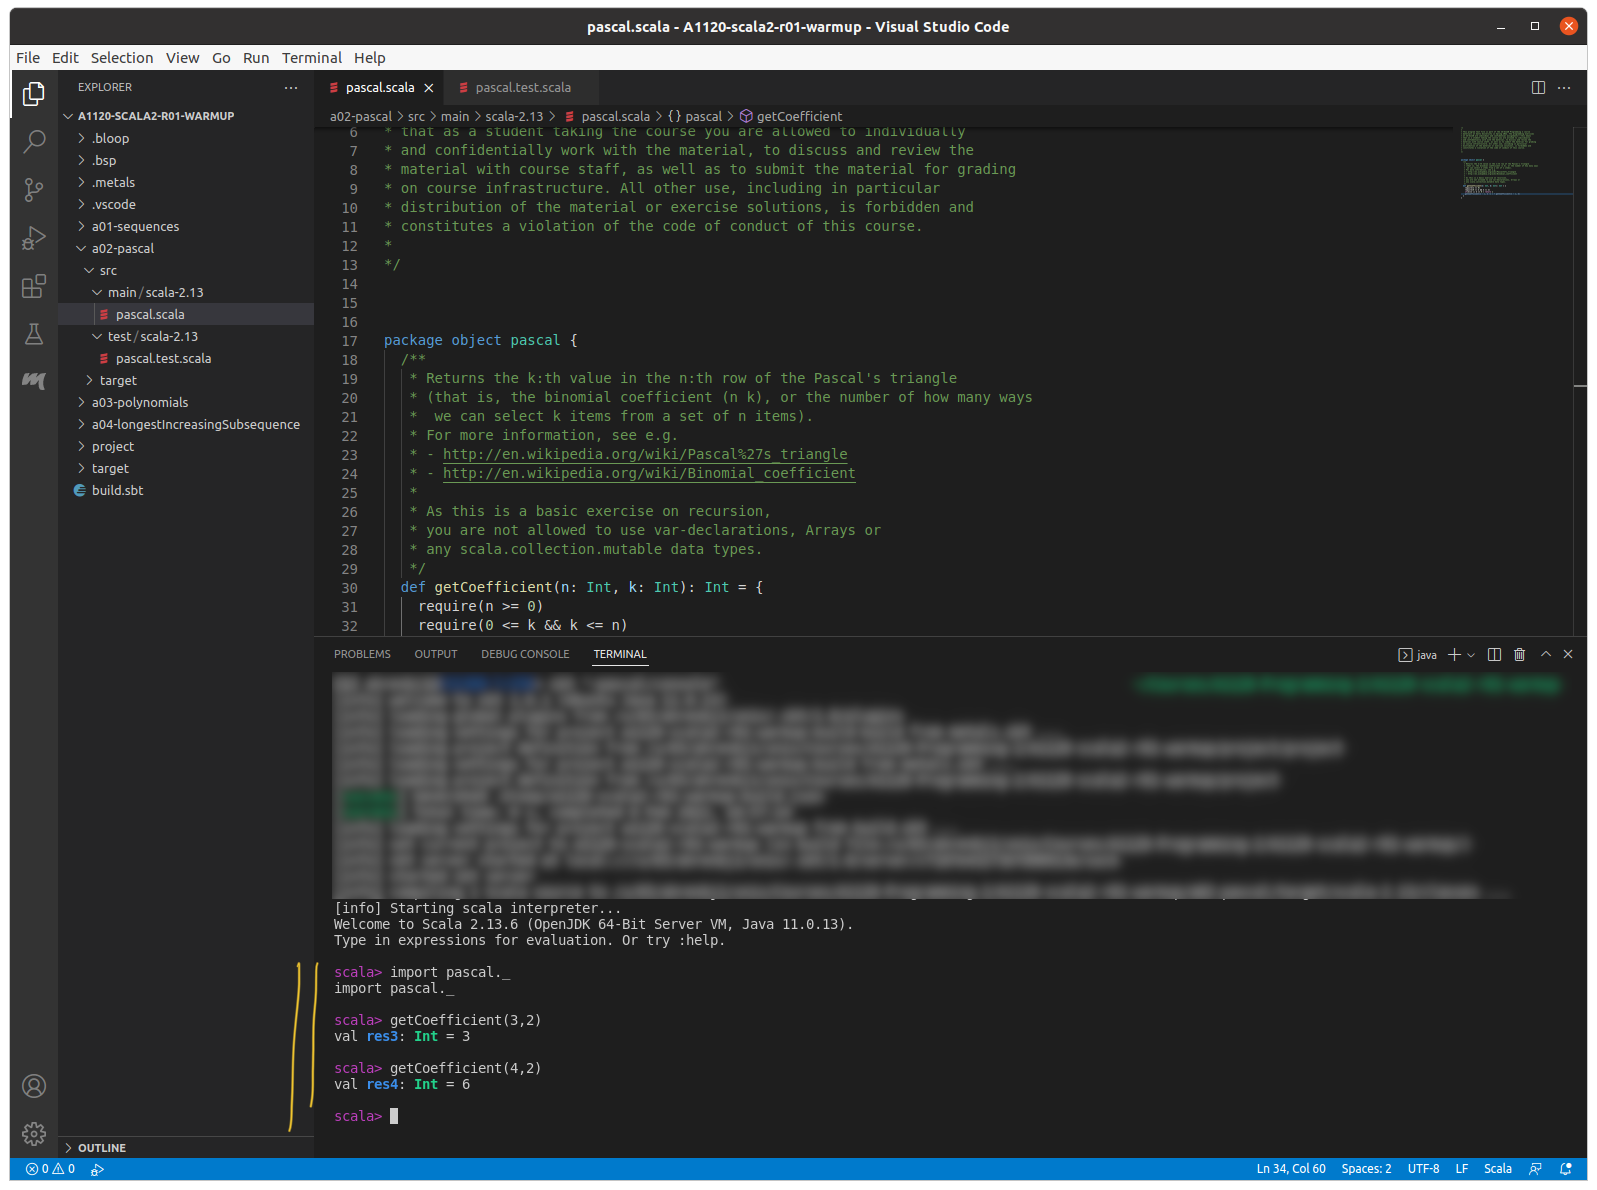The height and width of the screenshot is (1190, 1597).
Task: Open Run and Debug view
Action: tap(34, 238)
